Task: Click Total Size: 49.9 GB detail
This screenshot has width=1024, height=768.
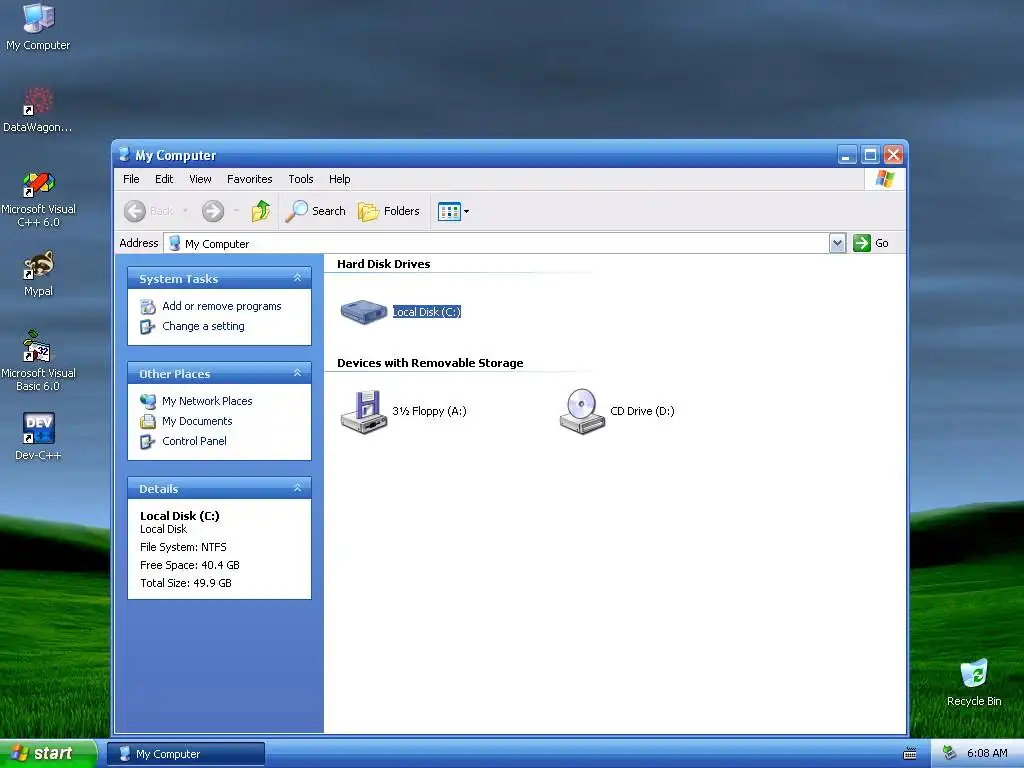Action: tap(186, 583)
